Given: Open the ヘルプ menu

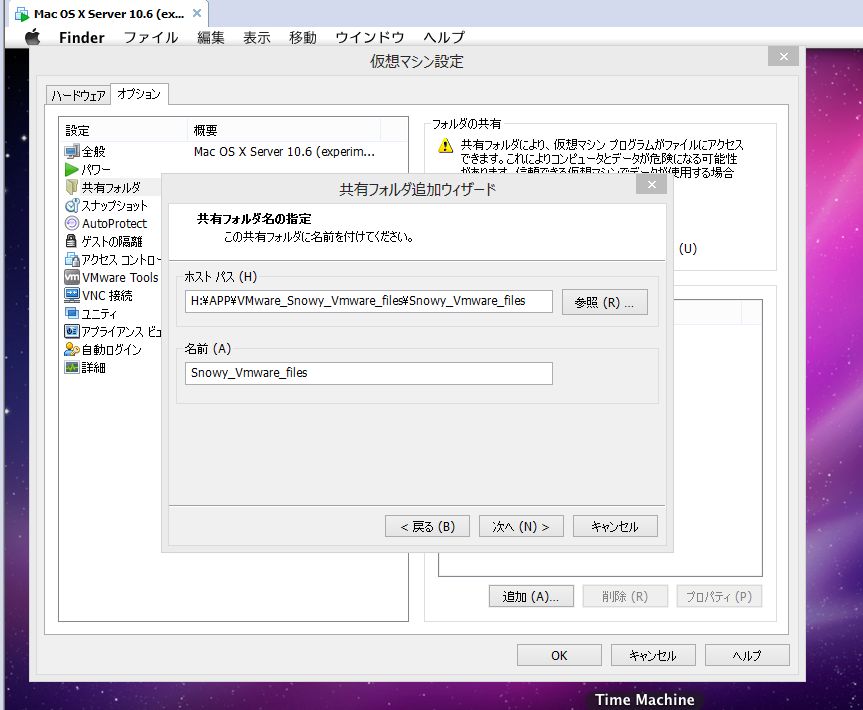Looking at the screenshot, I should pyautogui.click(x=444, y=37).
